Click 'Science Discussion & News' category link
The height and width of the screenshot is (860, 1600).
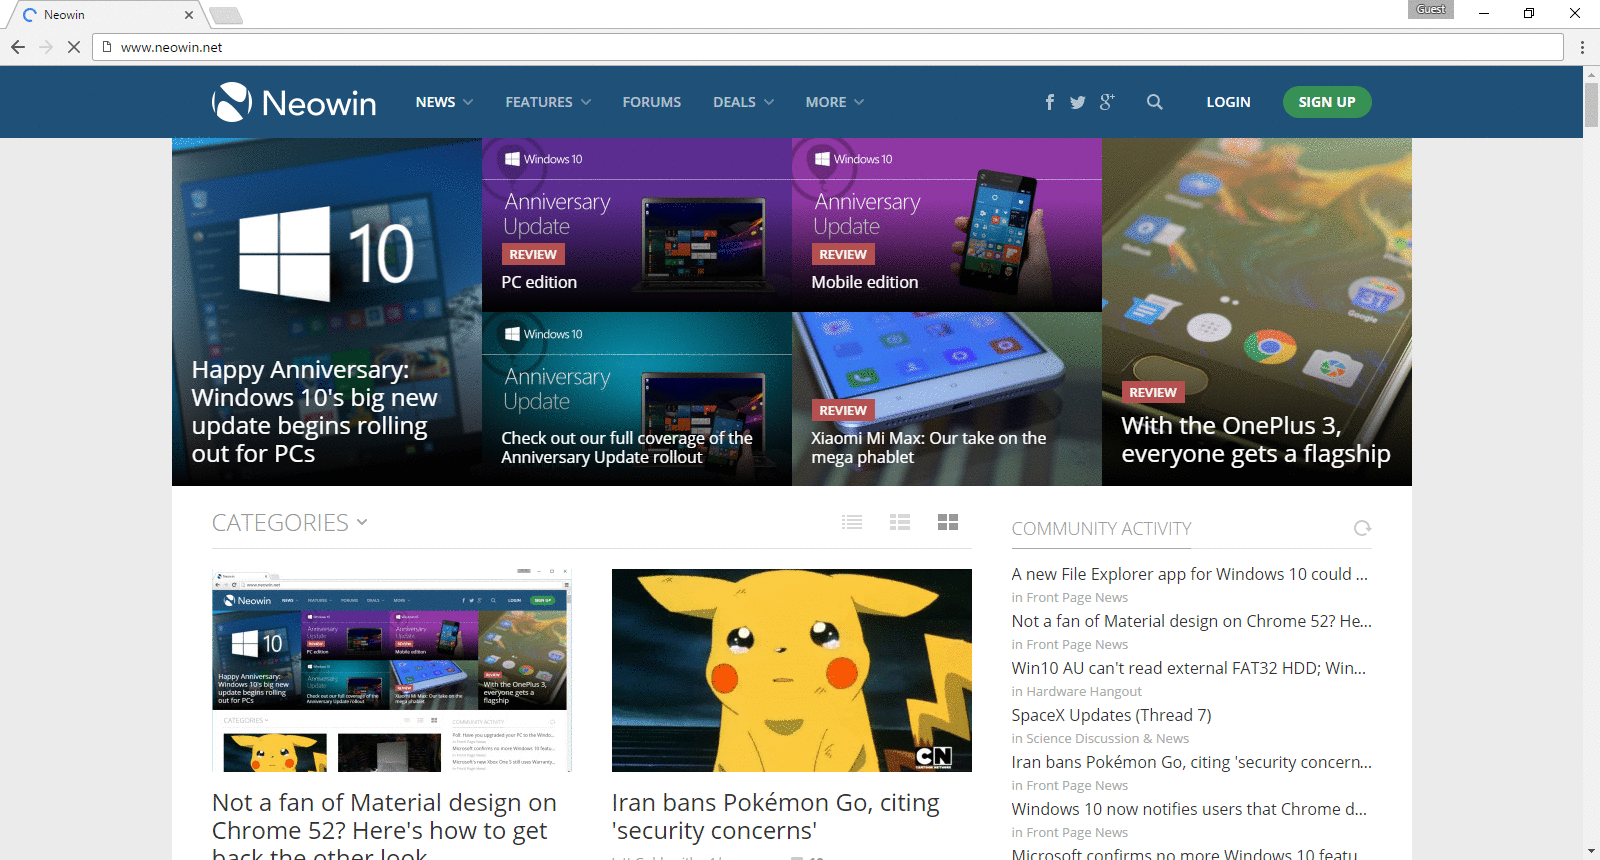tap(1107, 738)
